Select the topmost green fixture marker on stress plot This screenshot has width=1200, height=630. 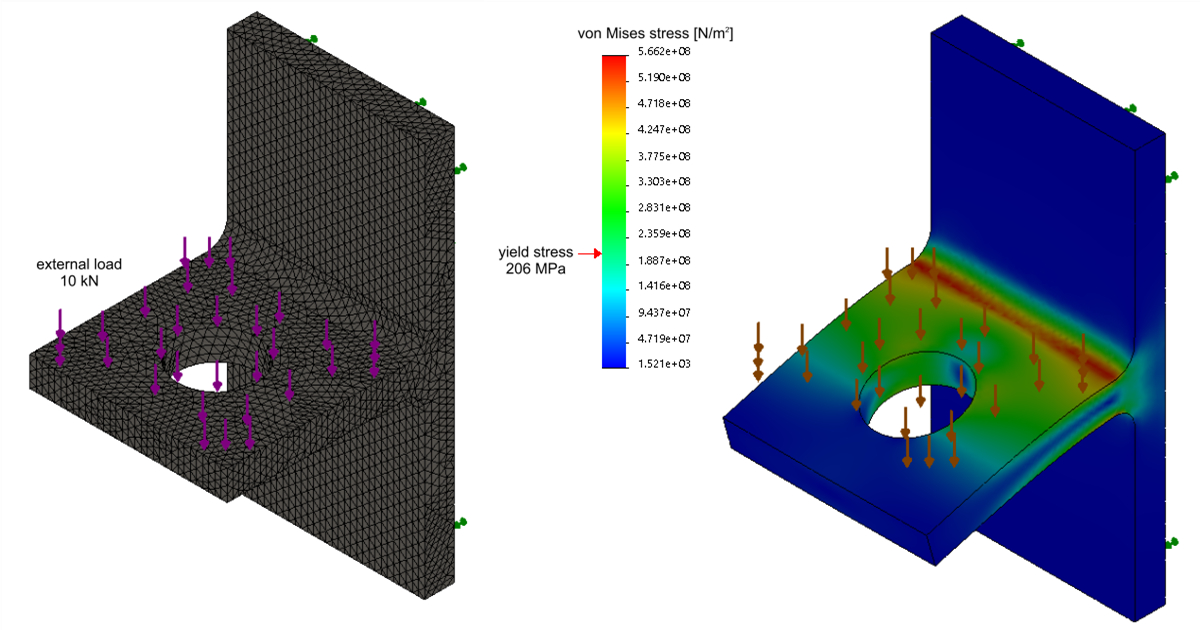tap(1019, 43)
